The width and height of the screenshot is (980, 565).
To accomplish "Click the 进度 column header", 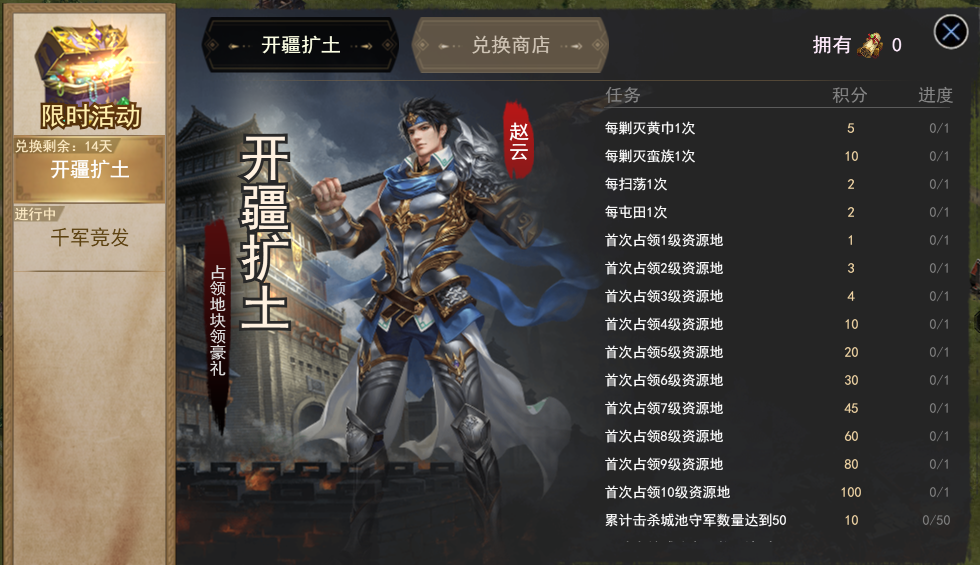I will [935, 95].
